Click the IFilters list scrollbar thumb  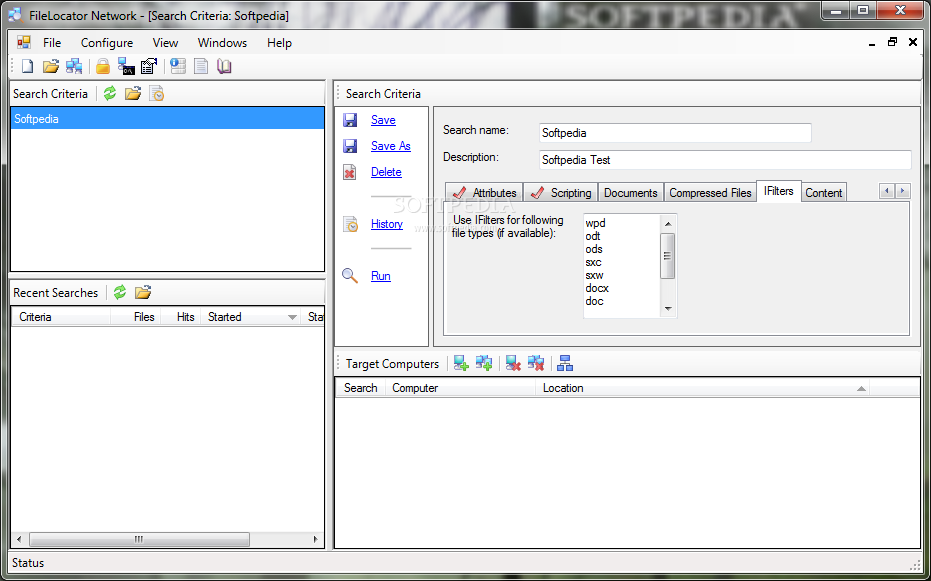(x=668, y=256)
